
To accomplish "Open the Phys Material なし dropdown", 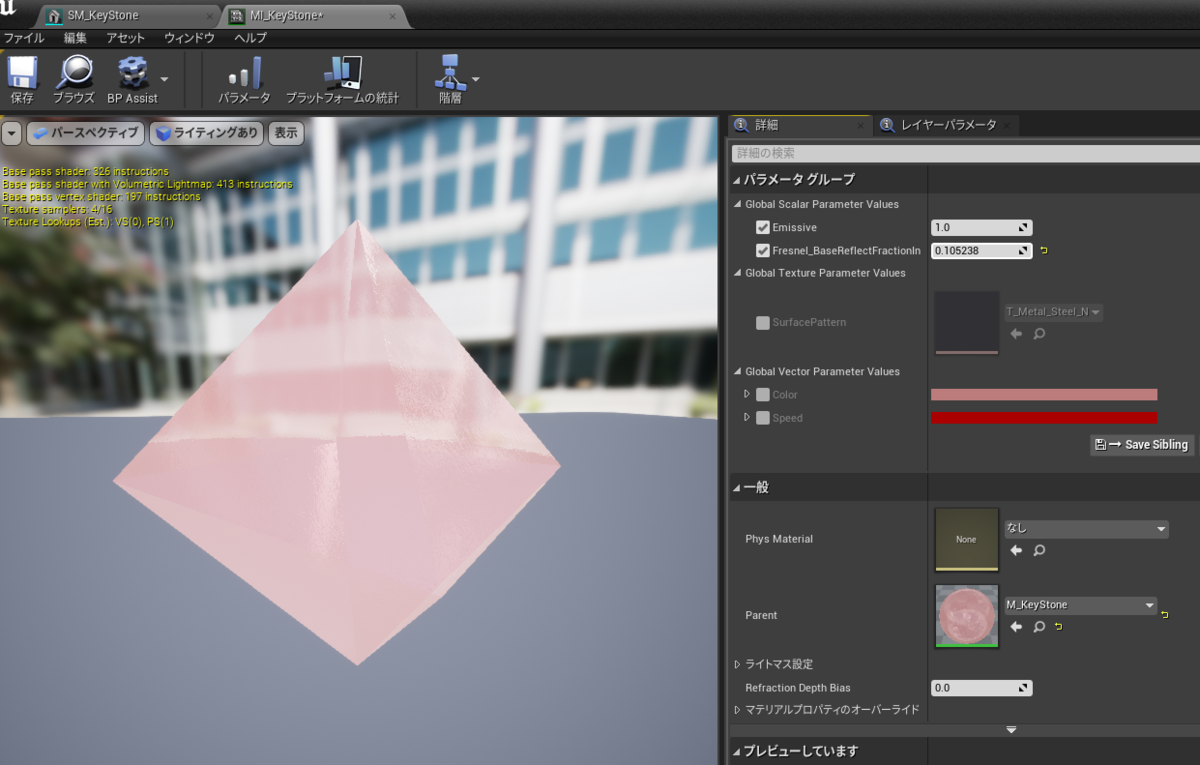I will pos(1086,529).
